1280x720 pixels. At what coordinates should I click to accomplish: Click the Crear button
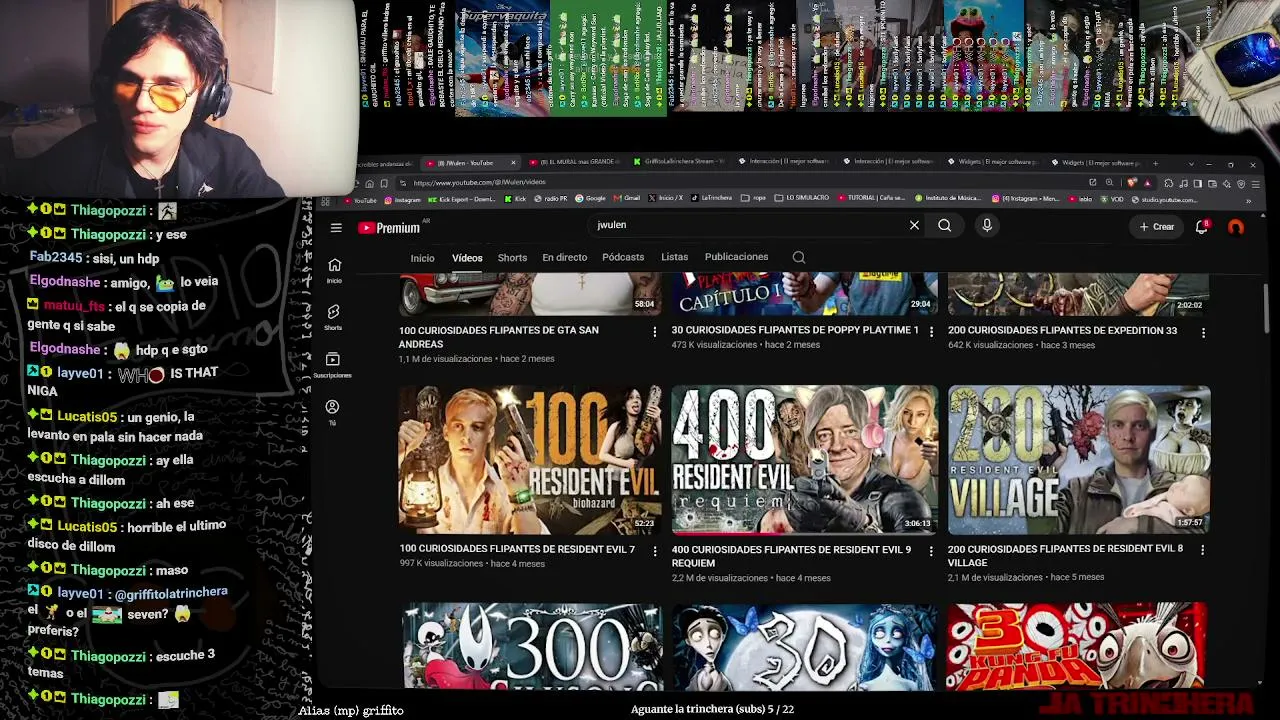tap(1157, 227)
